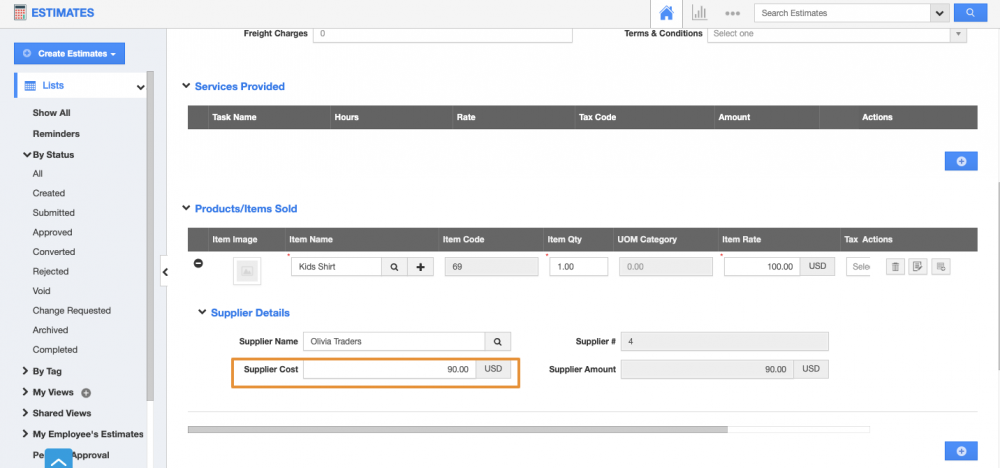Click the plus icon beside Item Name

pos(420,267)
